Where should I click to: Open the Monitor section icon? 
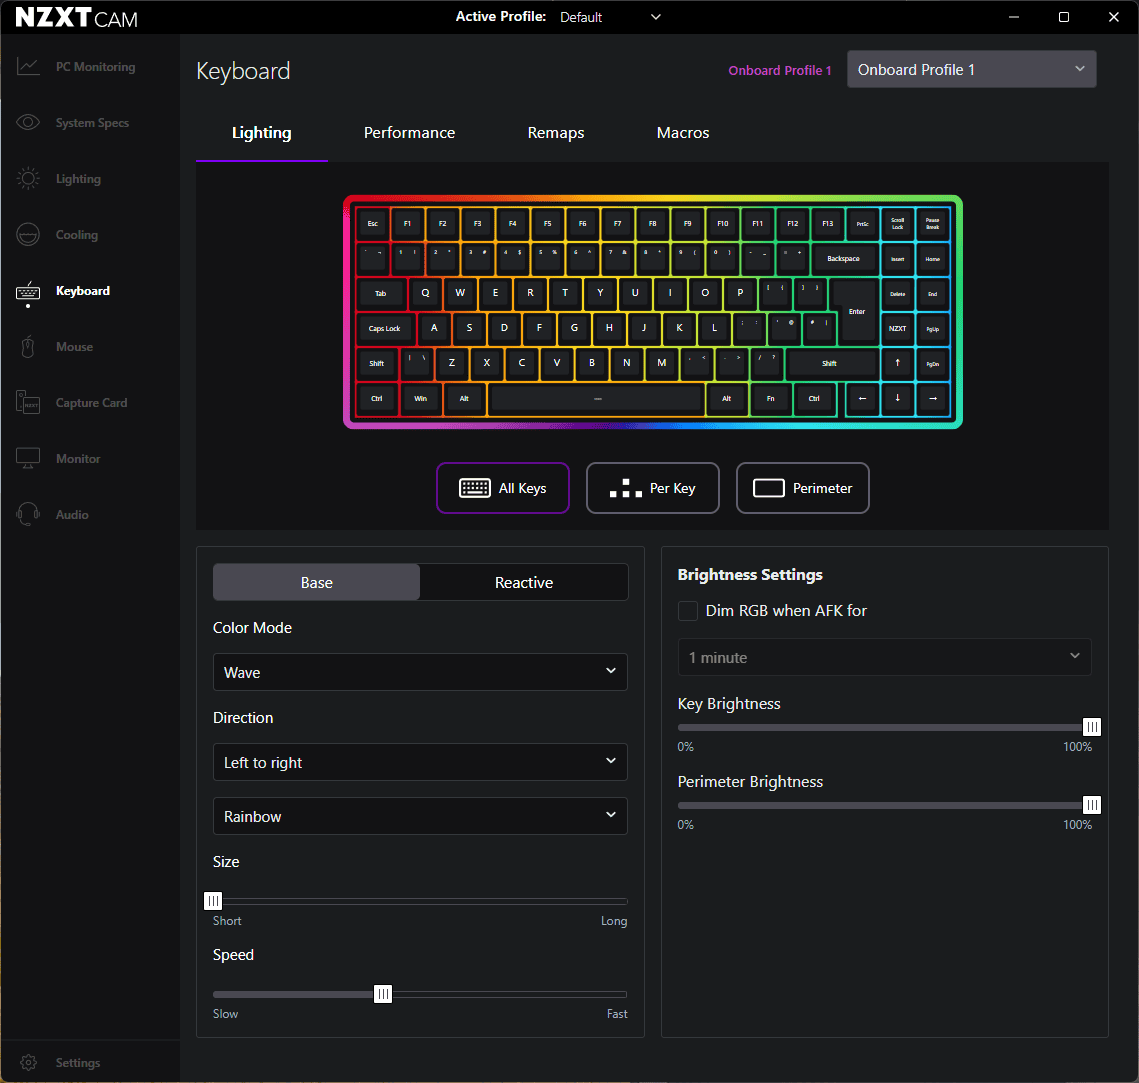[x=28, y=458]
